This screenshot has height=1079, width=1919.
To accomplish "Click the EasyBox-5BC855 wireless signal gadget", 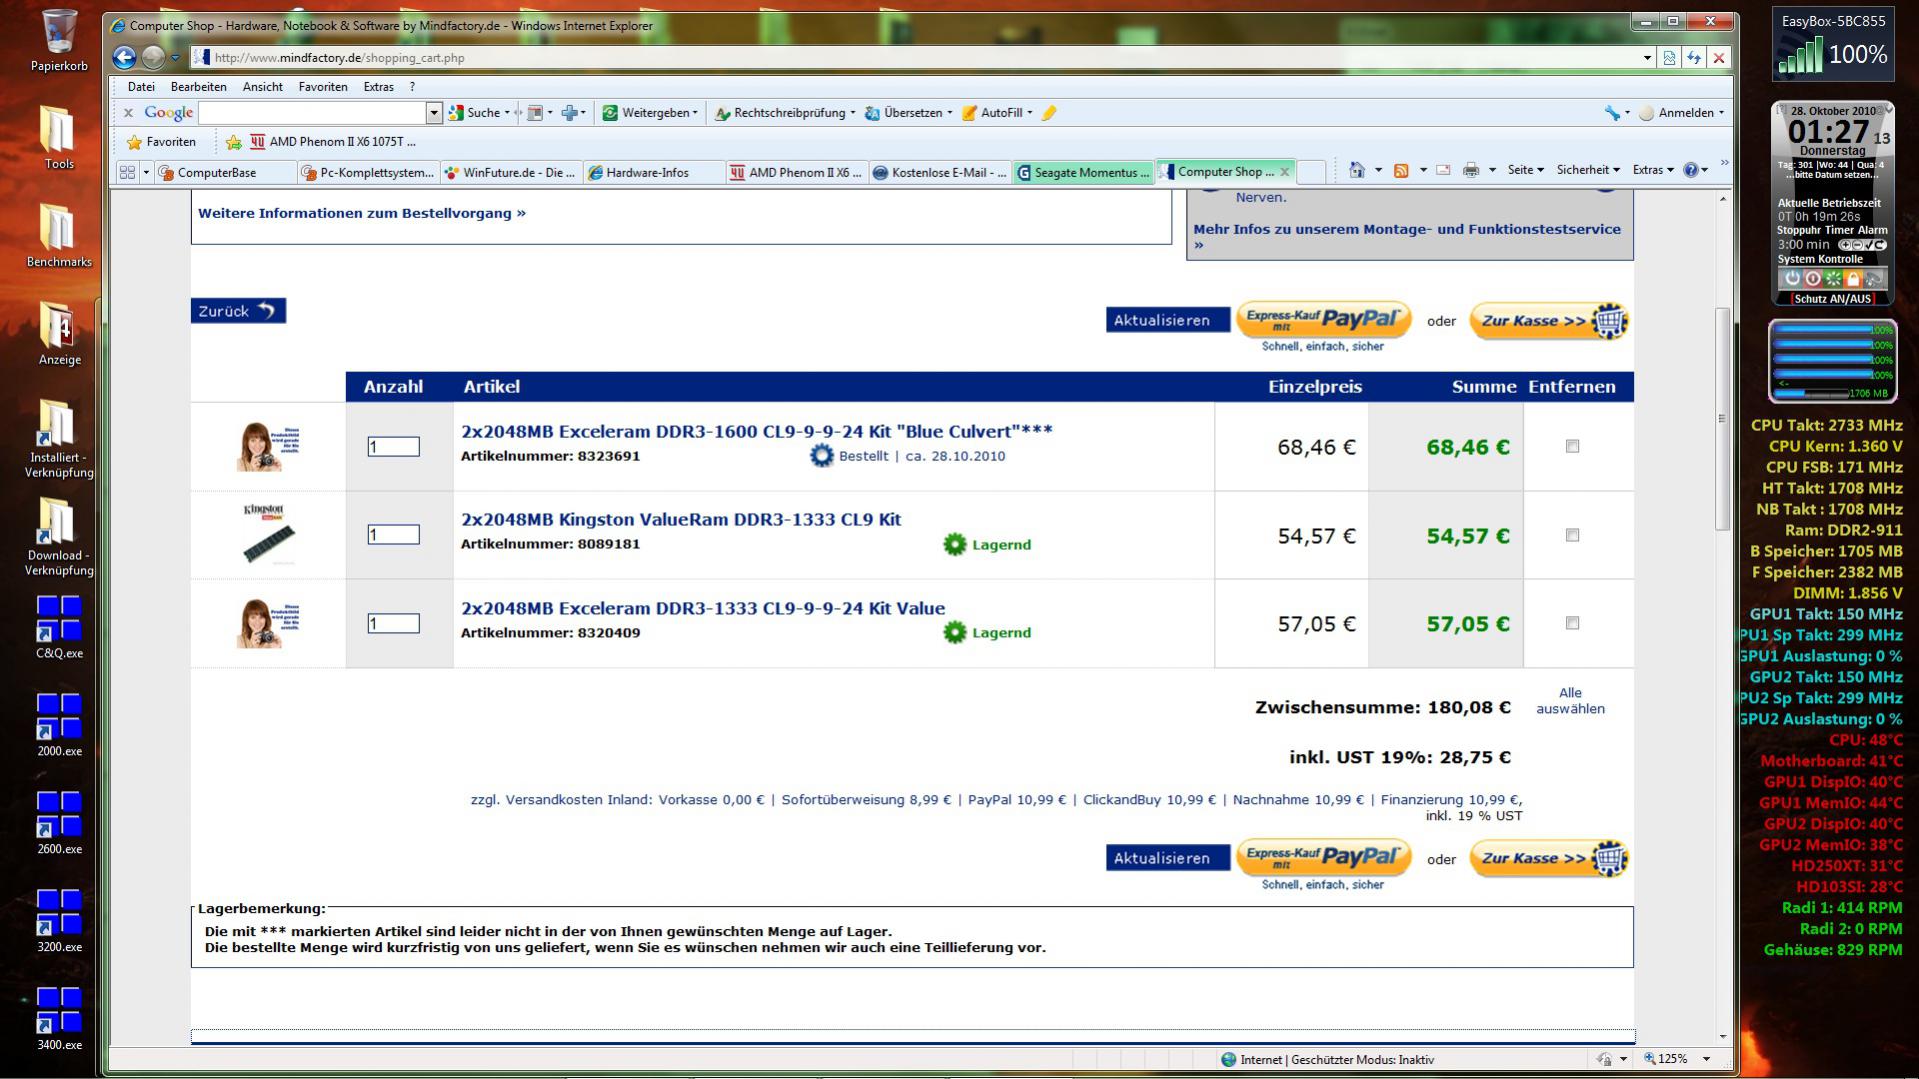I will [x=1834, y=45].
